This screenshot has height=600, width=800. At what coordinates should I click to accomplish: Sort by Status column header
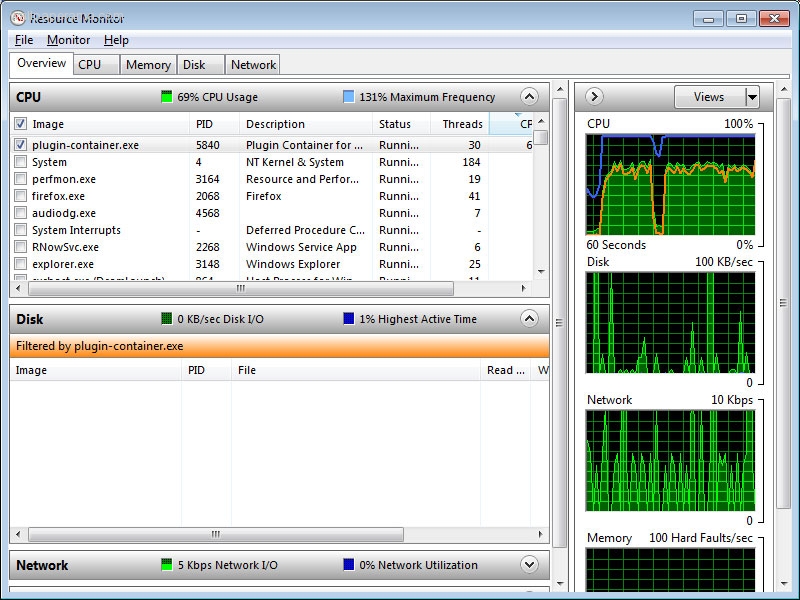click(401, 124)
